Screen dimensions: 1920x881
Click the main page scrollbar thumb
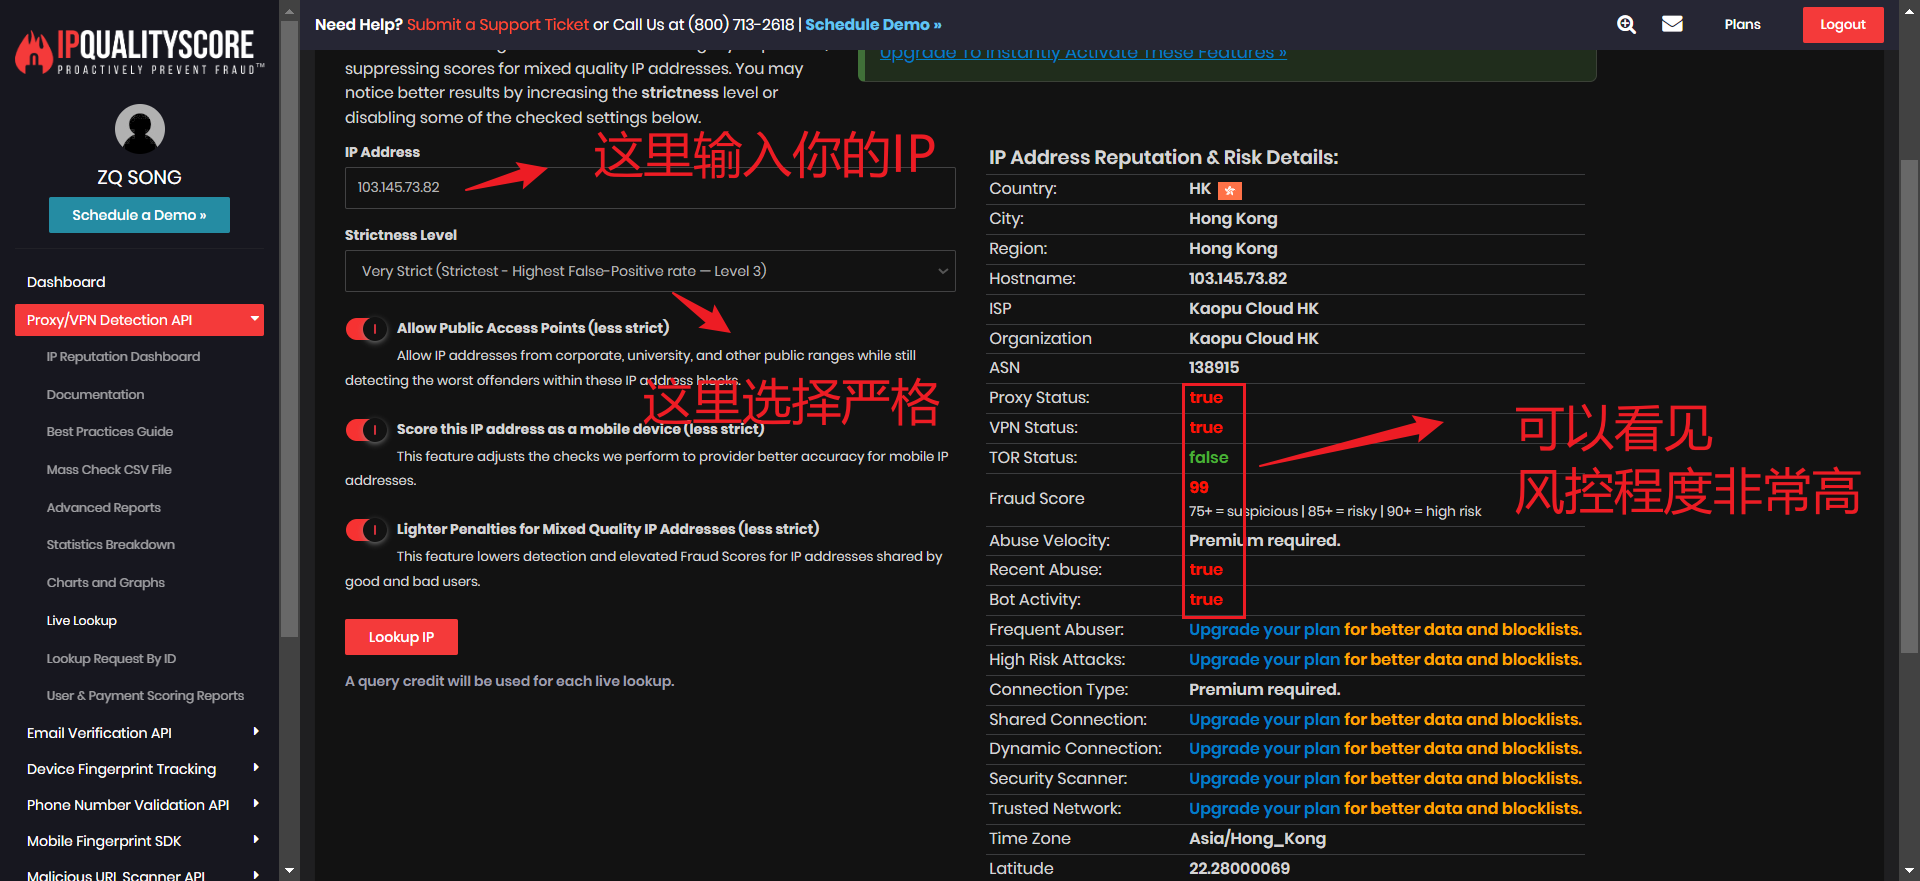tap(1909, 406)
